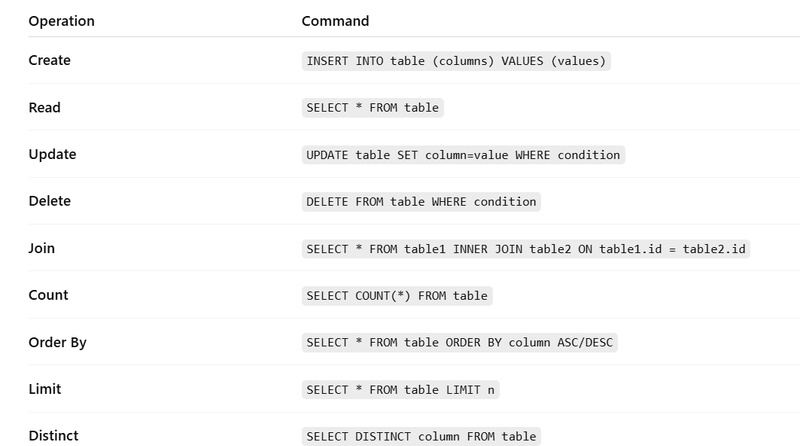Click the Distinct operation label
Screen dimensions: 800x446
[x=53, y=436]
